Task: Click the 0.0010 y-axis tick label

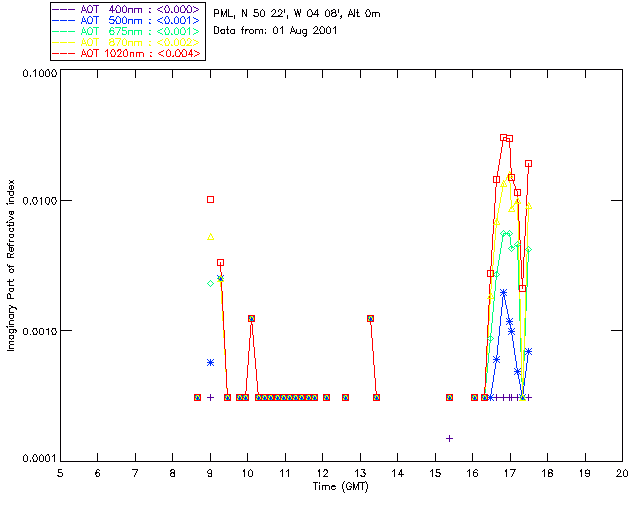Action: tap(39, 331)
